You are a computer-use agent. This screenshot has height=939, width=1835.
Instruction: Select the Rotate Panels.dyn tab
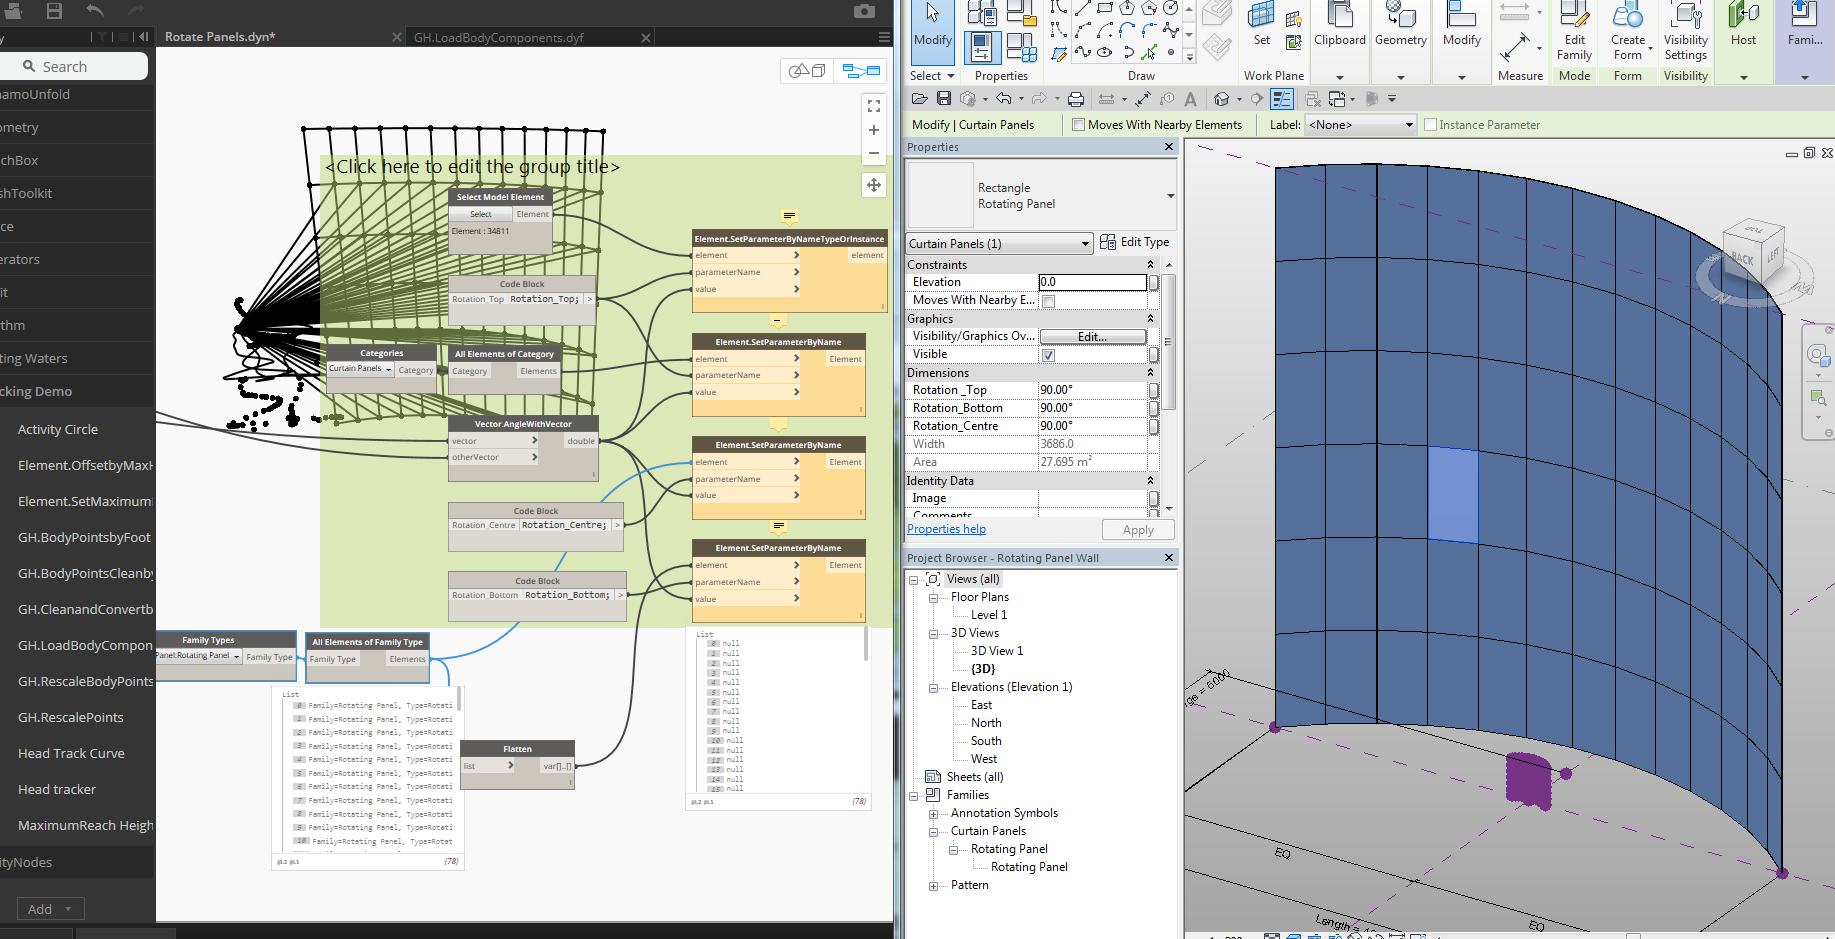219,37
